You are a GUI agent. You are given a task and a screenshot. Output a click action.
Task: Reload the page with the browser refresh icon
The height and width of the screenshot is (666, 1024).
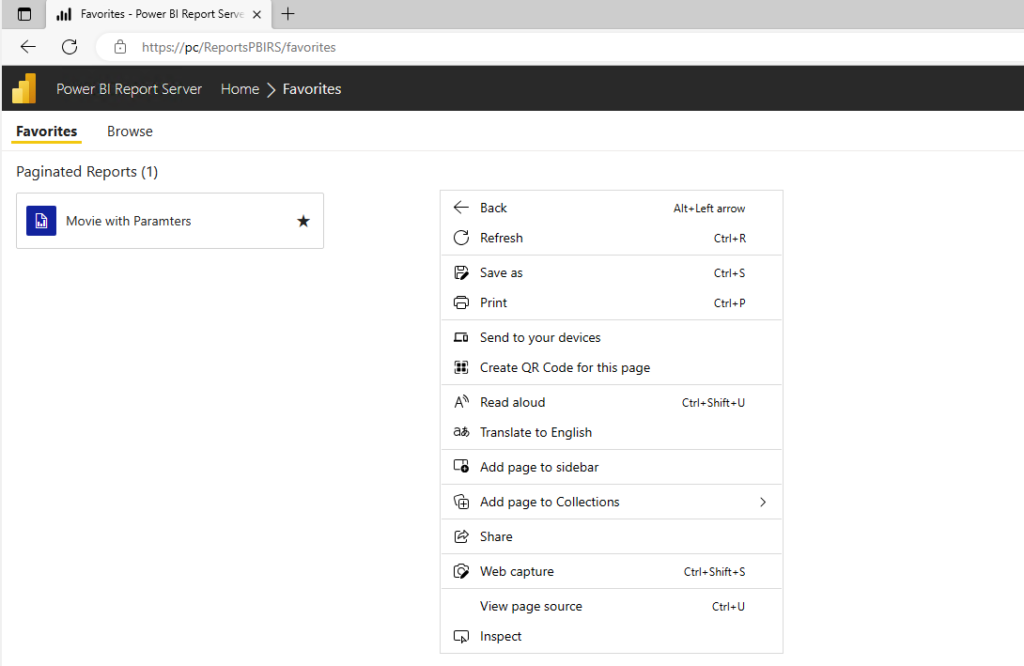[69, 47]
